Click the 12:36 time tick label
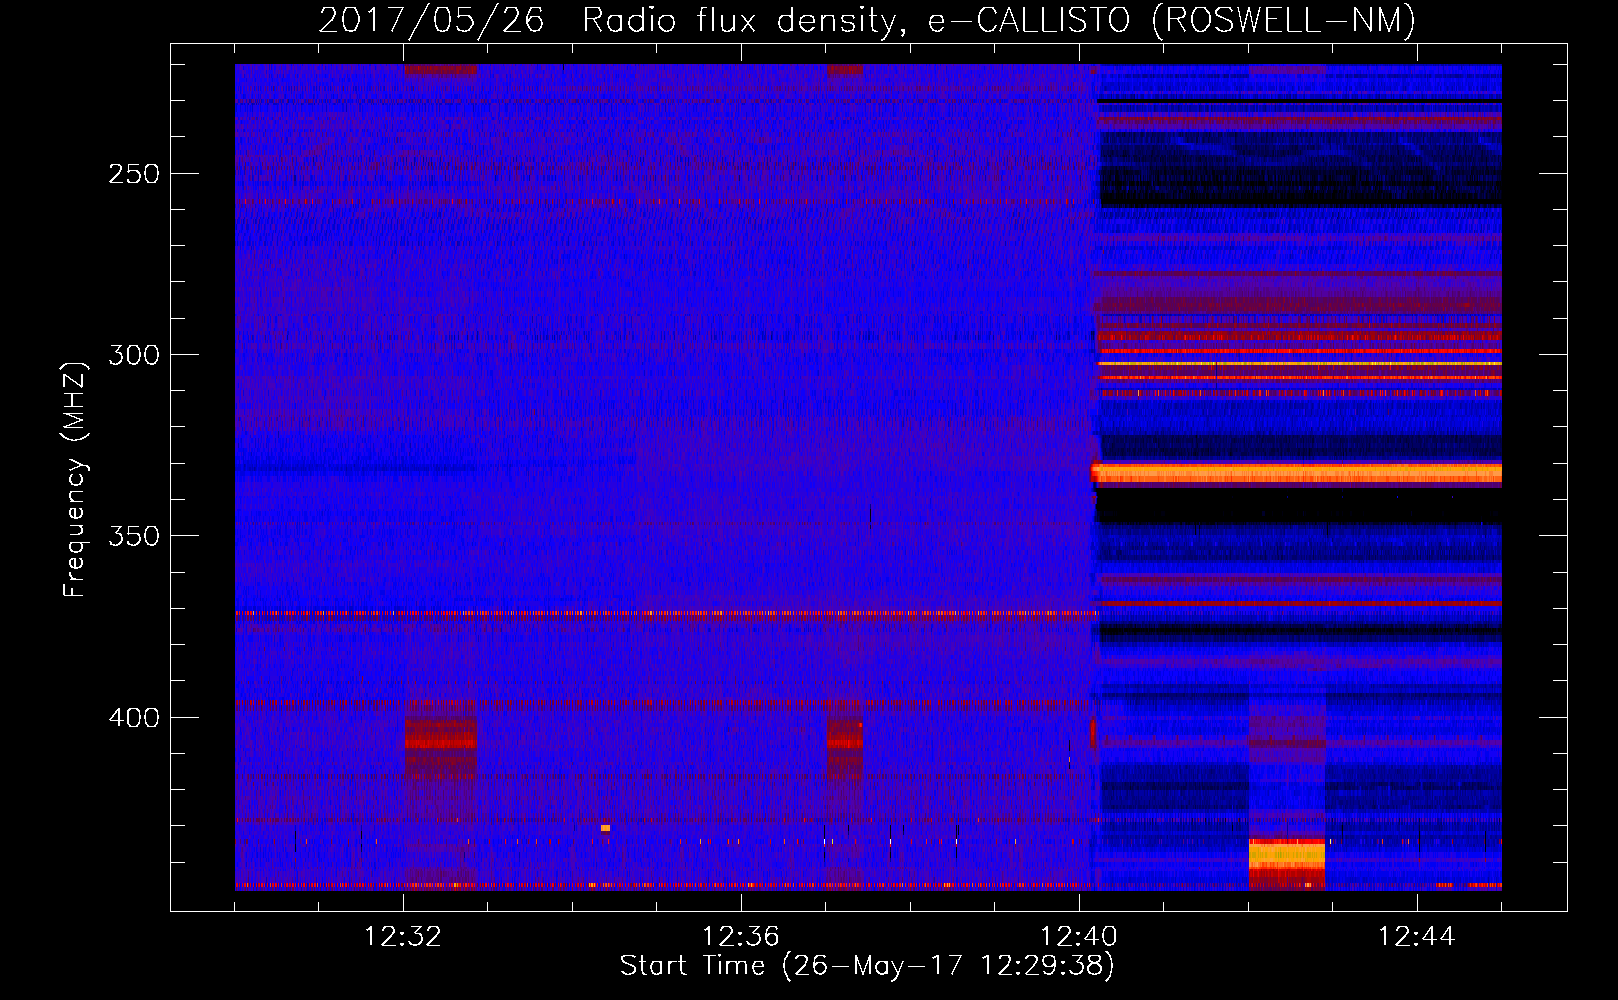 pos(741,937)
